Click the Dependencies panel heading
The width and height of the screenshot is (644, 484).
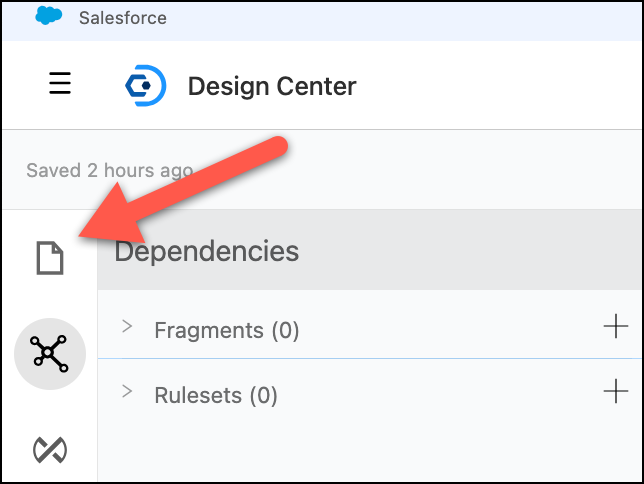(x=206, y=250)
